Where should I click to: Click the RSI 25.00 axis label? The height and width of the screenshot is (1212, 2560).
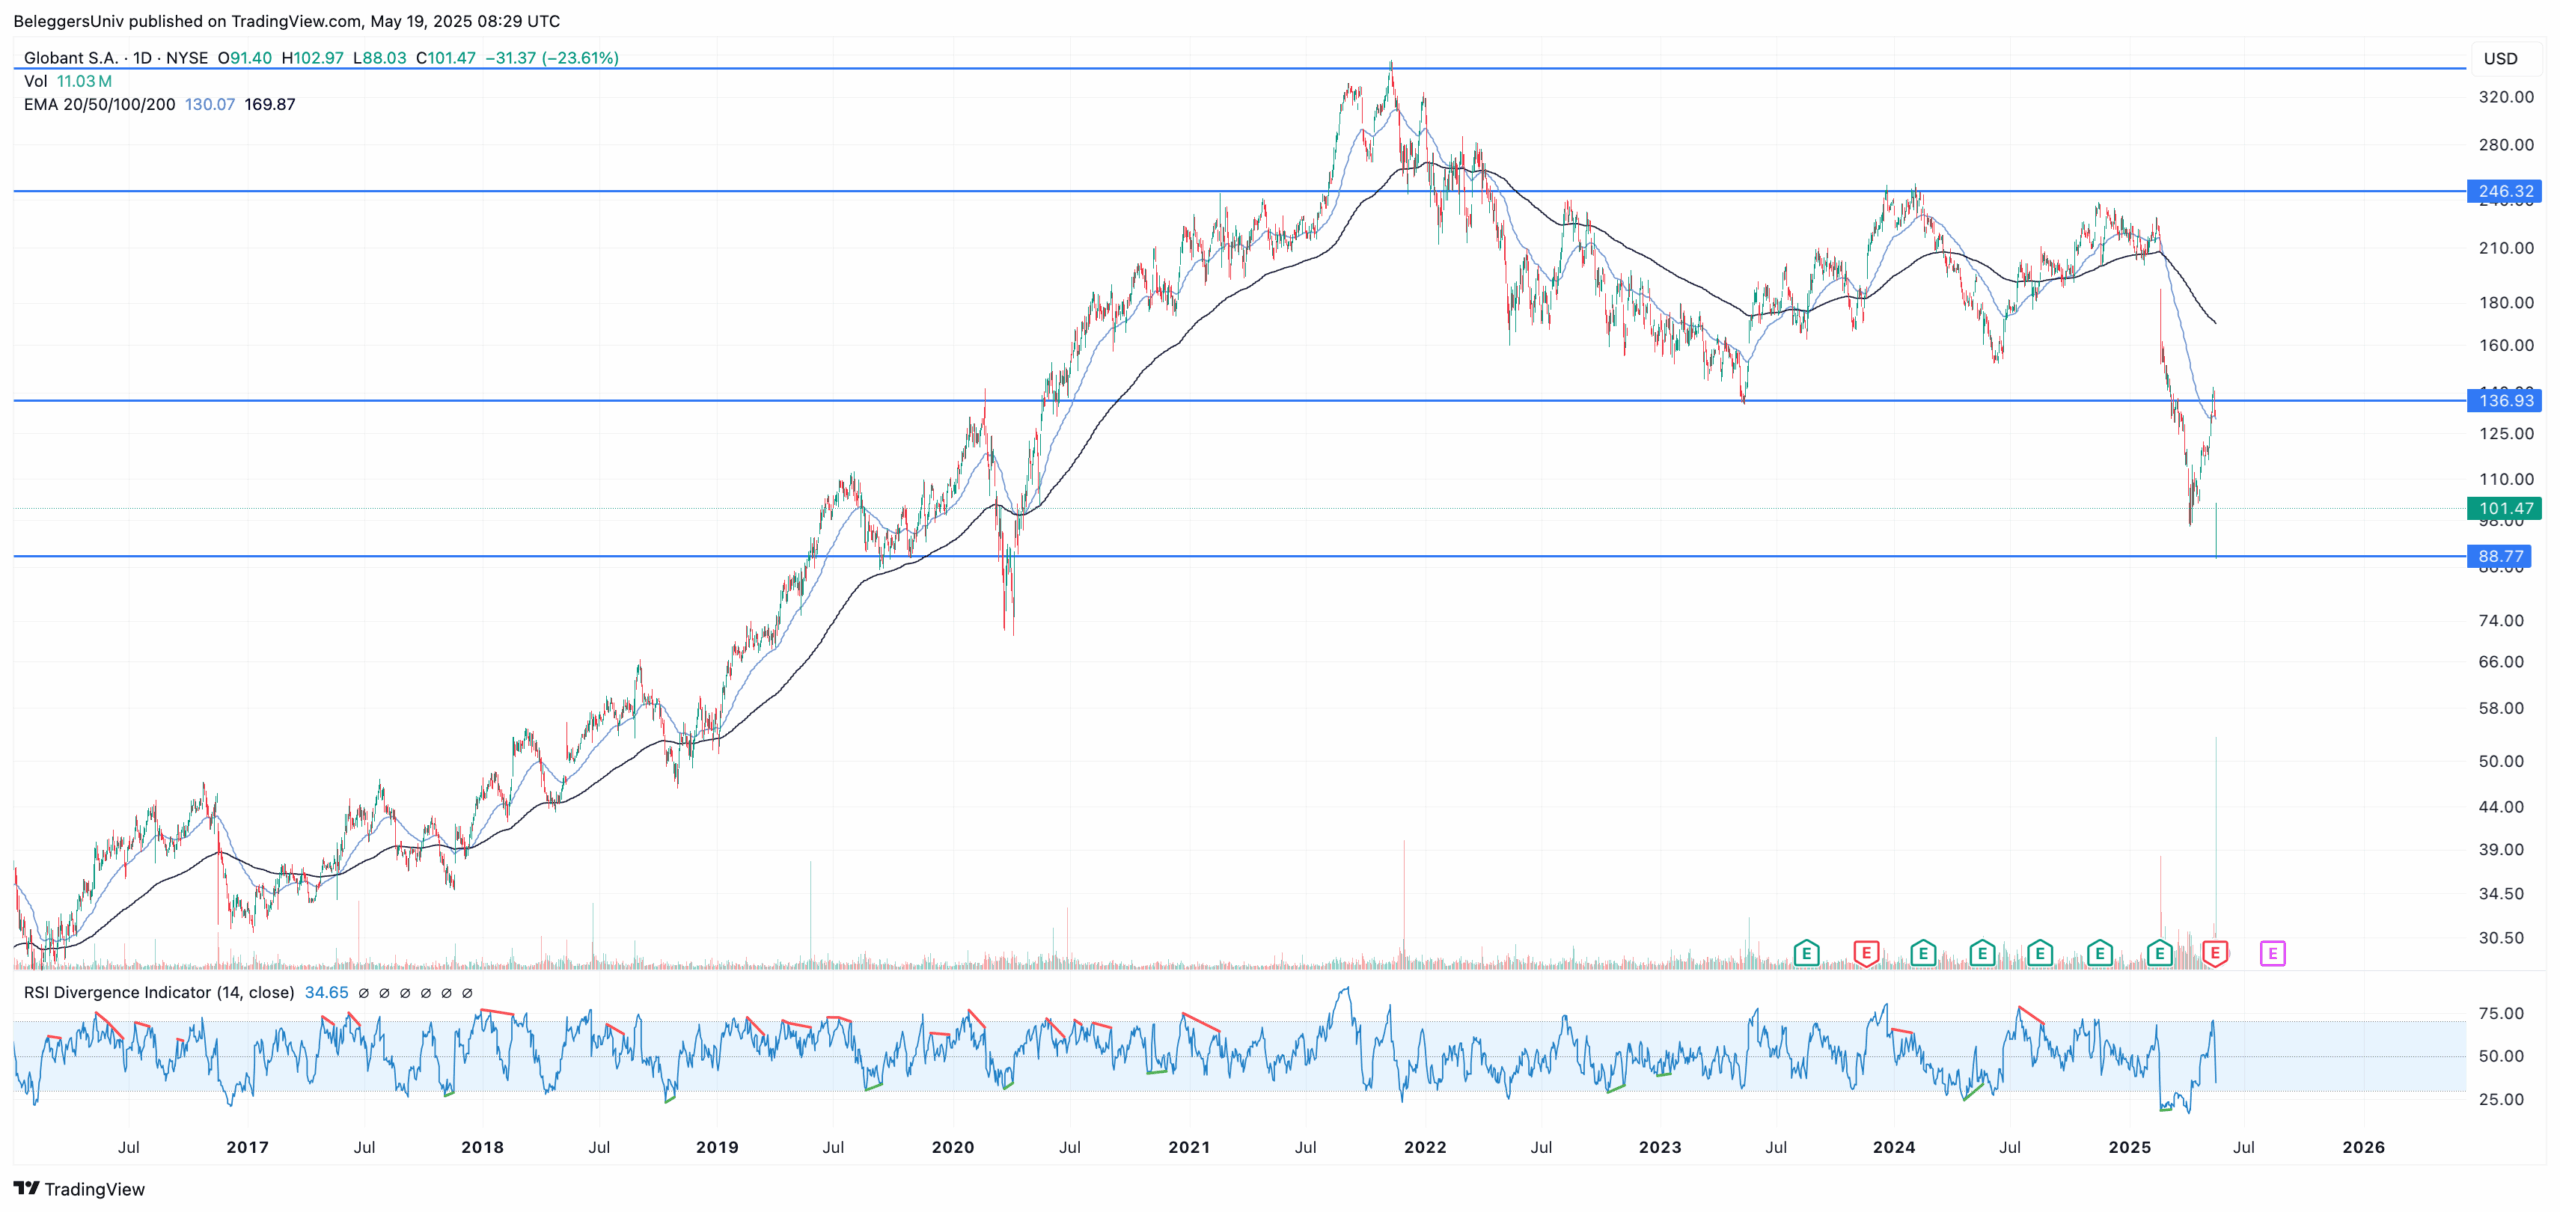(2501, 1100)
